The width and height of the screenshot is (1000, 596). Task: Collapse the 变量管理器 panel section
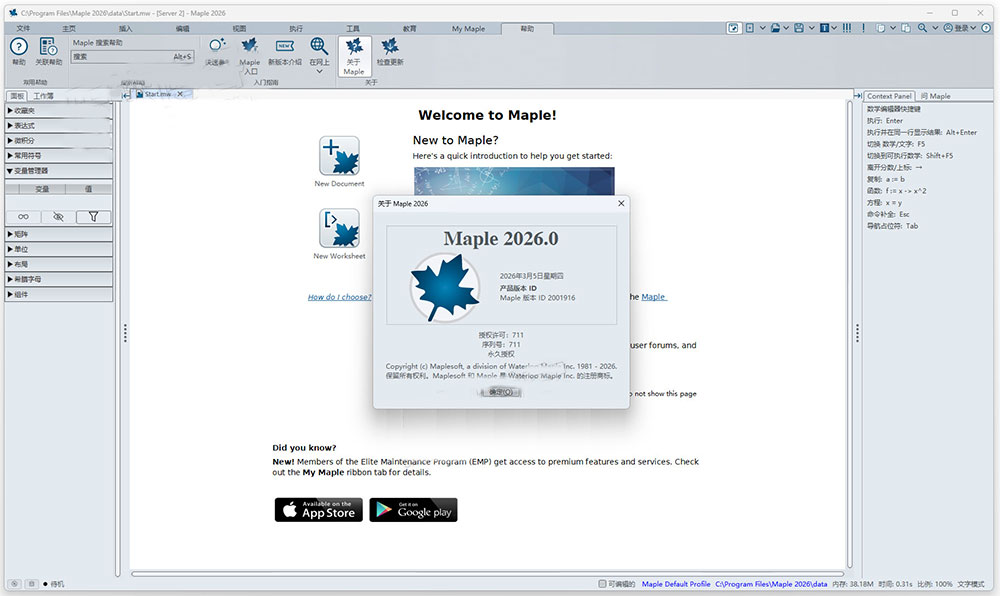point(32,169)
